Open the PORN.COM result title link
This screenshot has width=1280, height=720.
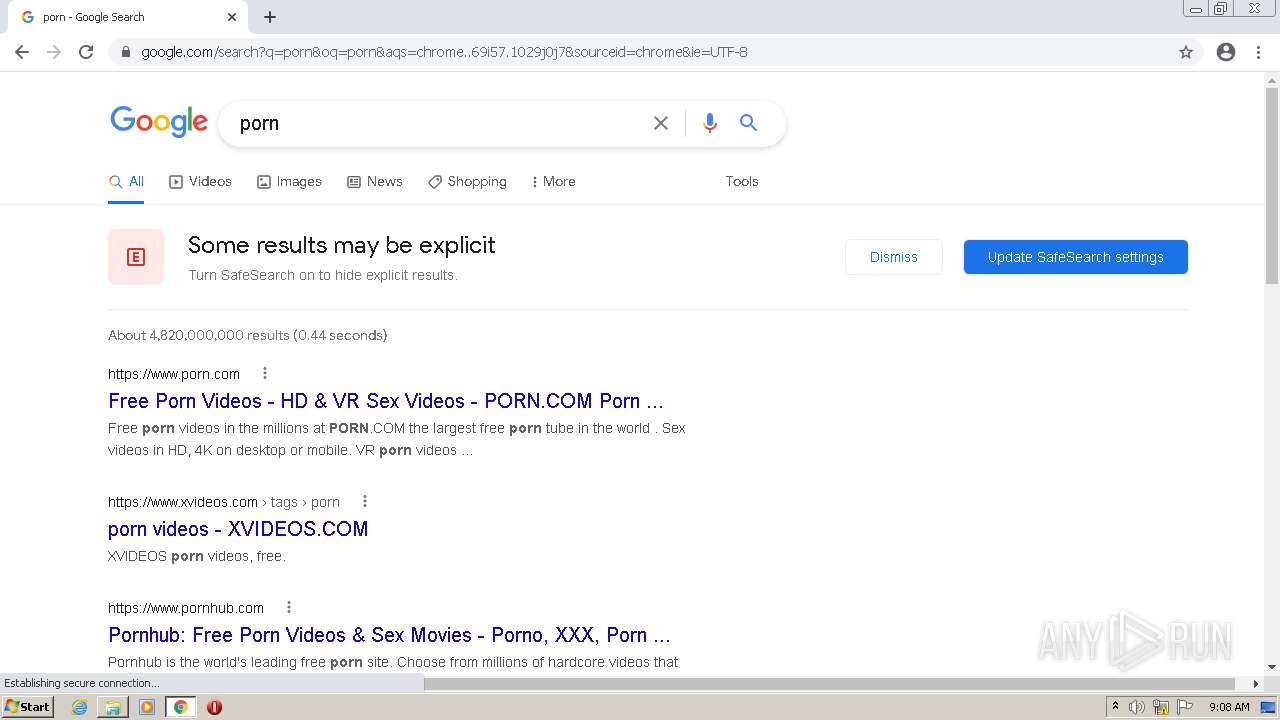[x=386, y=401]
